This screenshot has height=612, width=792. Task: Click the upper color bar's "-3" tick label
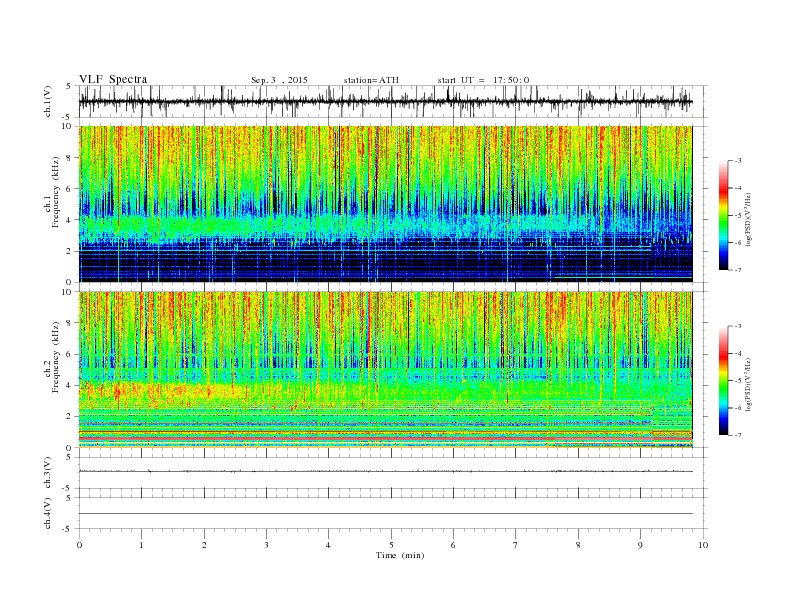(737, 161)
